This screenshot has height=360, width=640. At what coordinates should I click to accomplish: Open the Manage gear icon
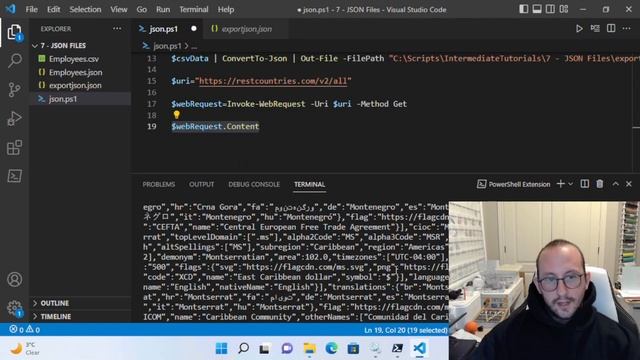(14, 308)
